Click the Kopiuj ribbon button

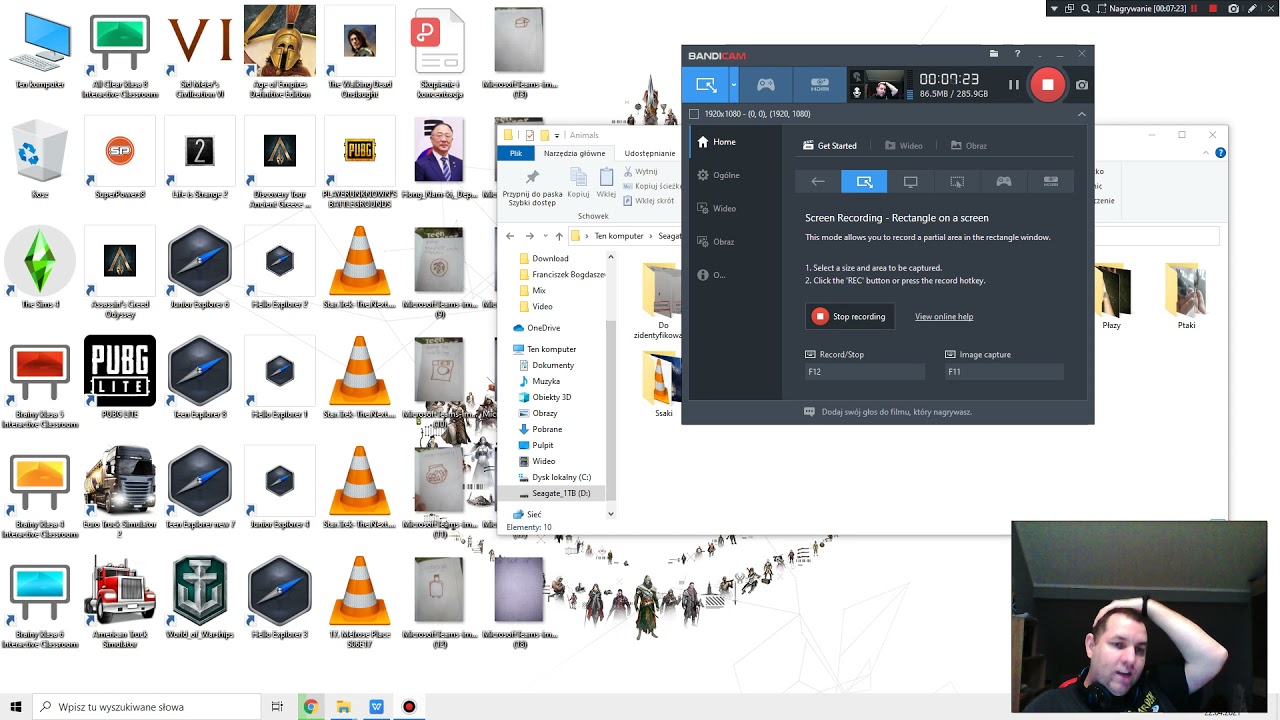pos(578,182)
